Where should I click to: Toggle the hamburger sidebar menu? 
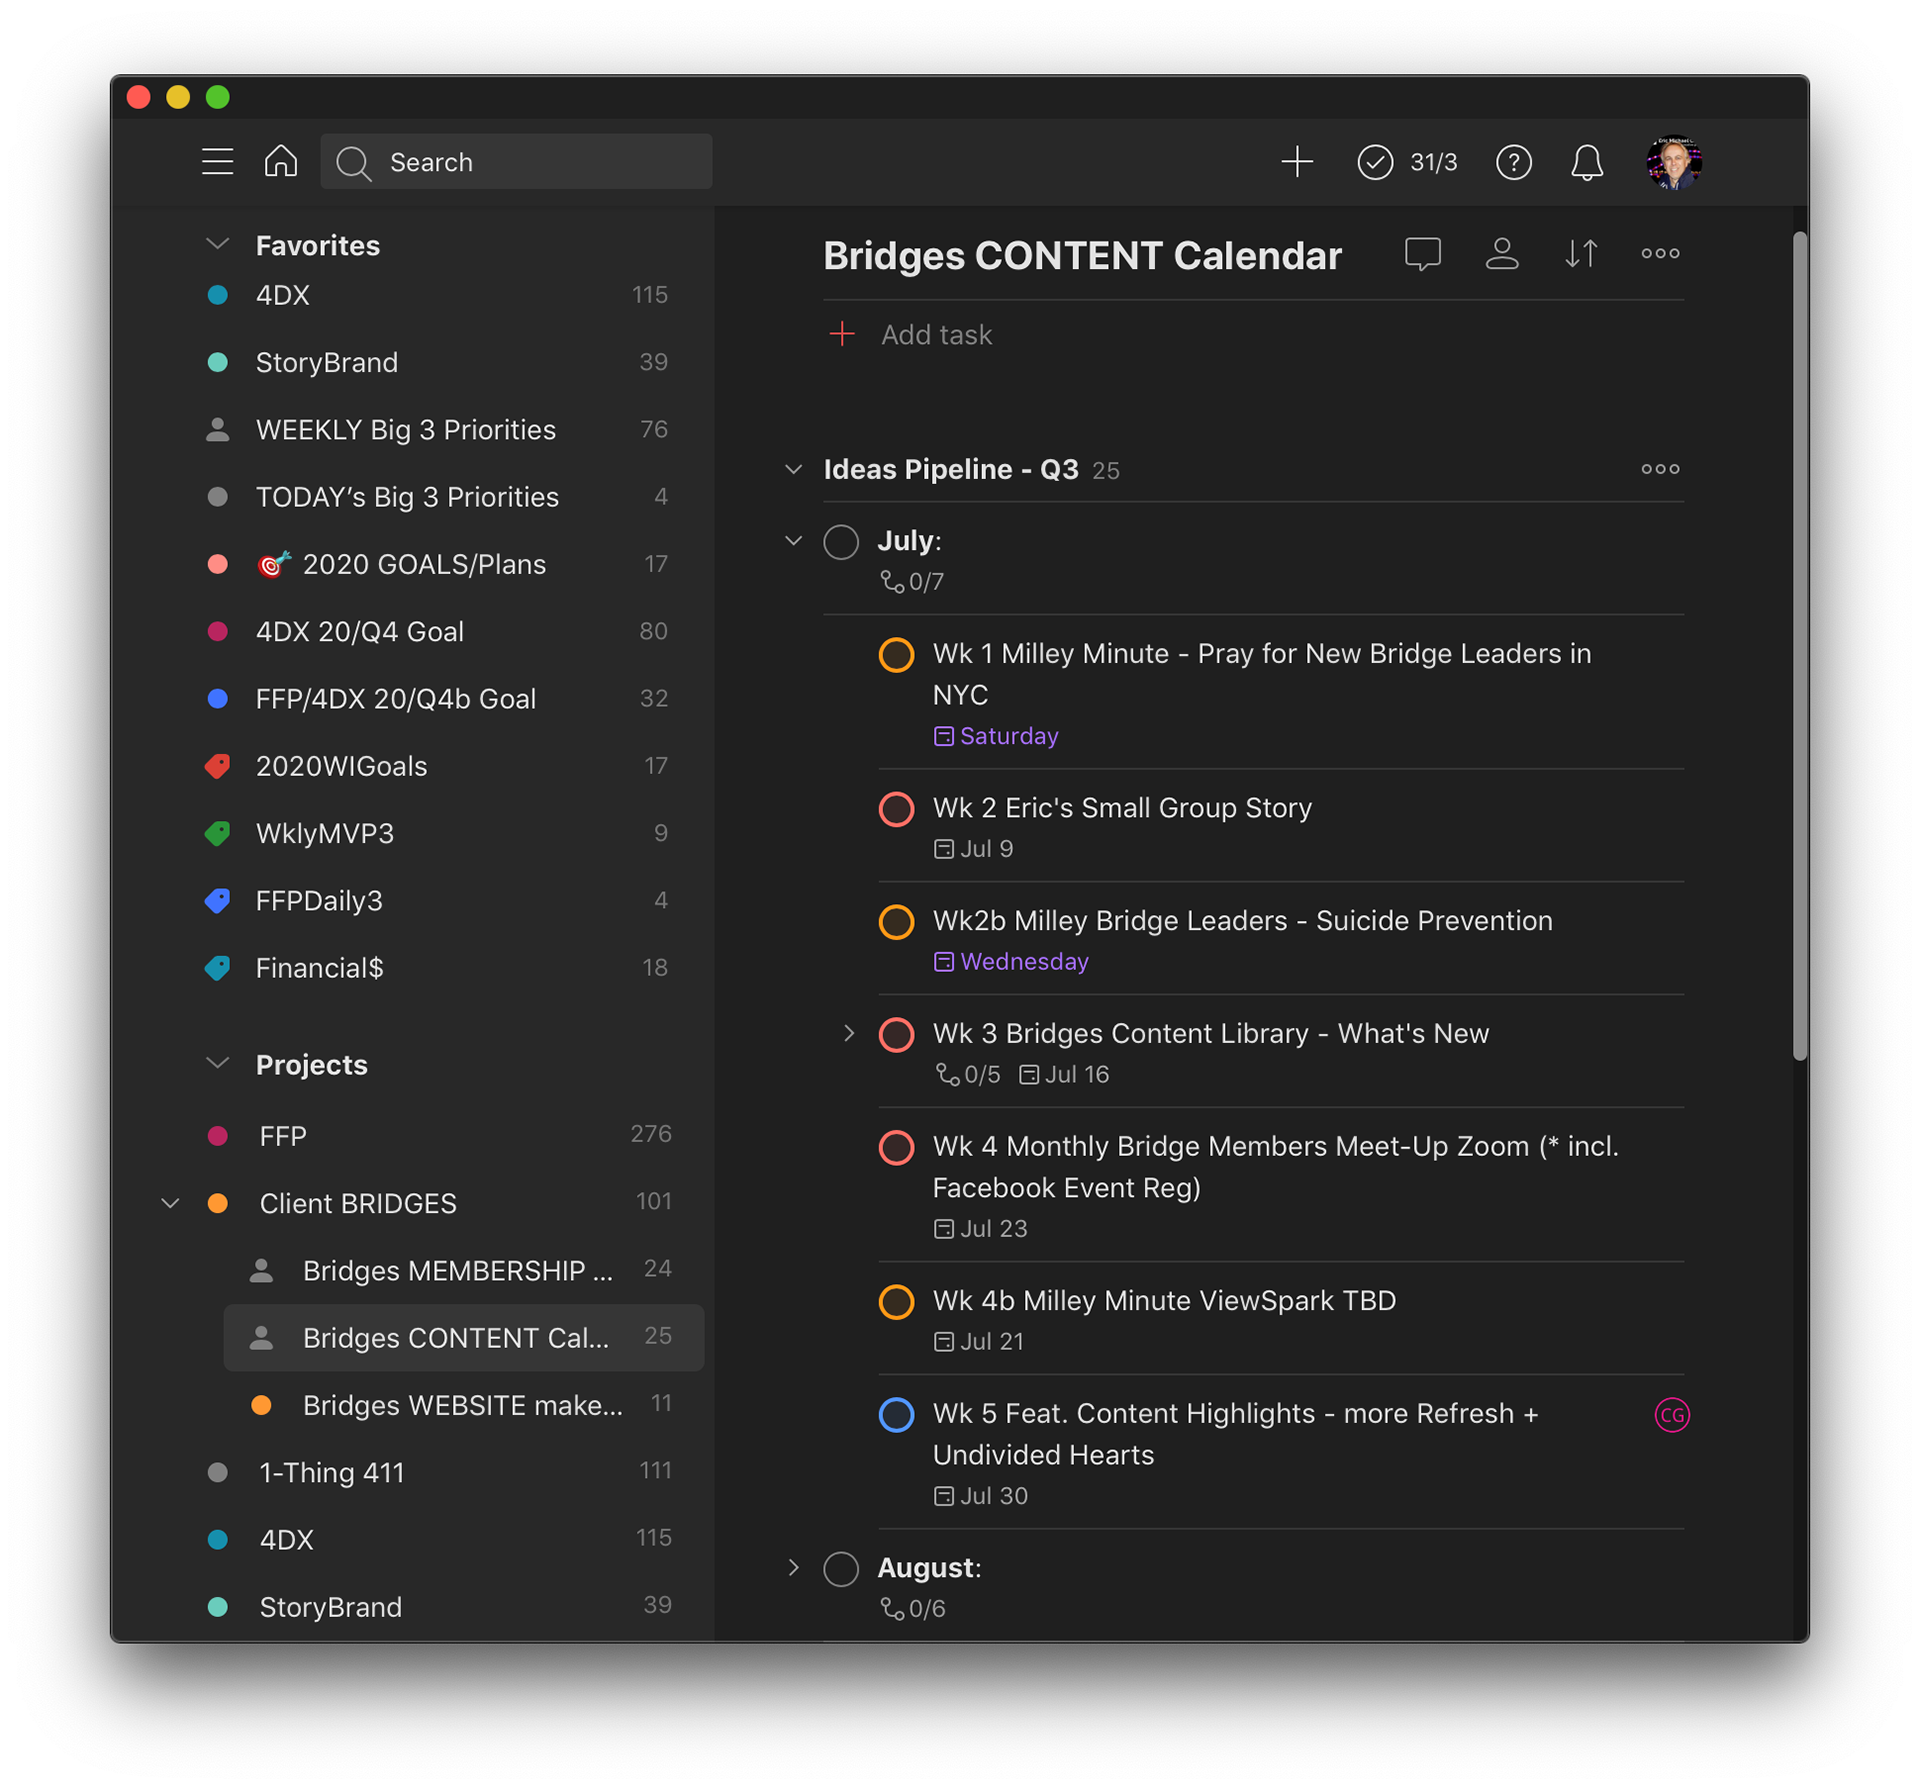217,162
